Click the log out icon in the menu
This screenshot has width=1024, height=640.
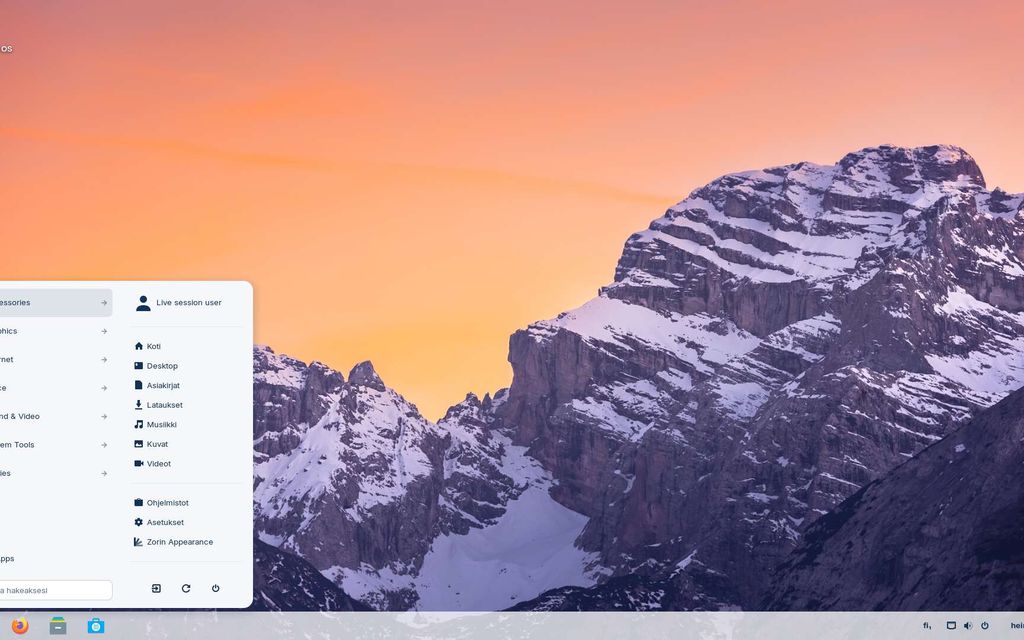pos(156,588)
